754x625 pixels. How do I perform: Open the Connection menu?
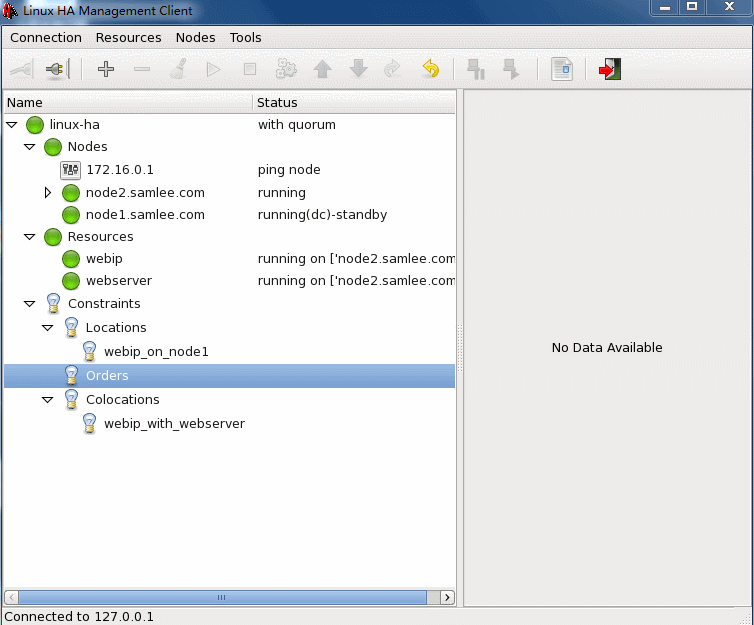(46, 37)
